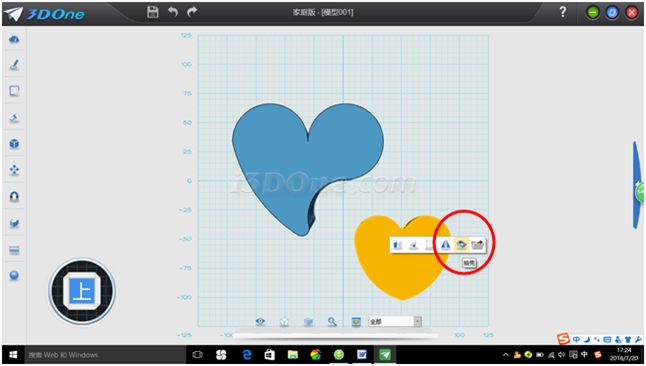The height and width of the screenshot is (366, 646).
Task: Click the 3DOne logo menu
Action: click(44, 14)
